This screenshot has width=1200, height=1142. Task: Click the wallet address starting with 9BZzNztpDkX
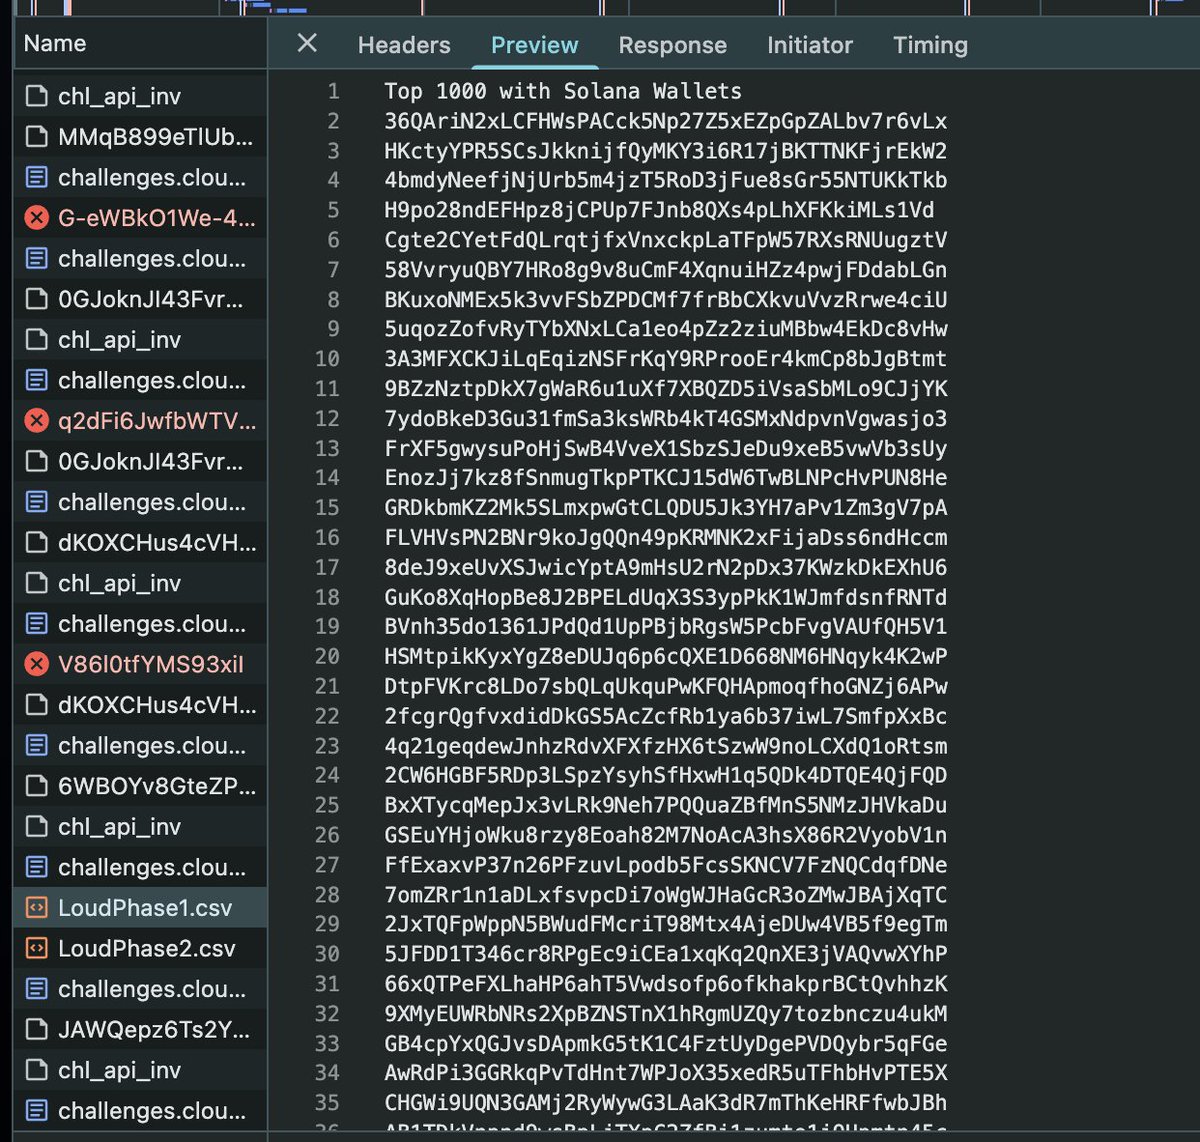[666, 388]
